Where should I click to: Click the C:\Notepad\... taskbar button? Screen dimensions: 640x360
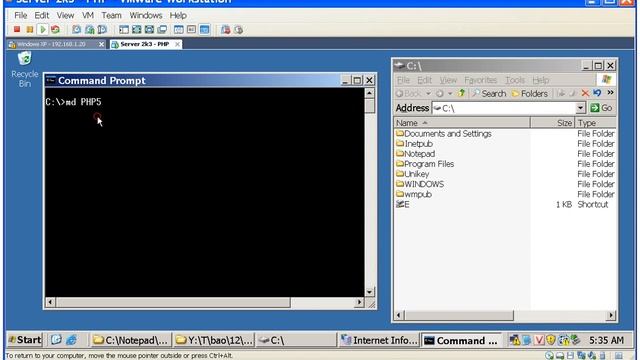131,340
